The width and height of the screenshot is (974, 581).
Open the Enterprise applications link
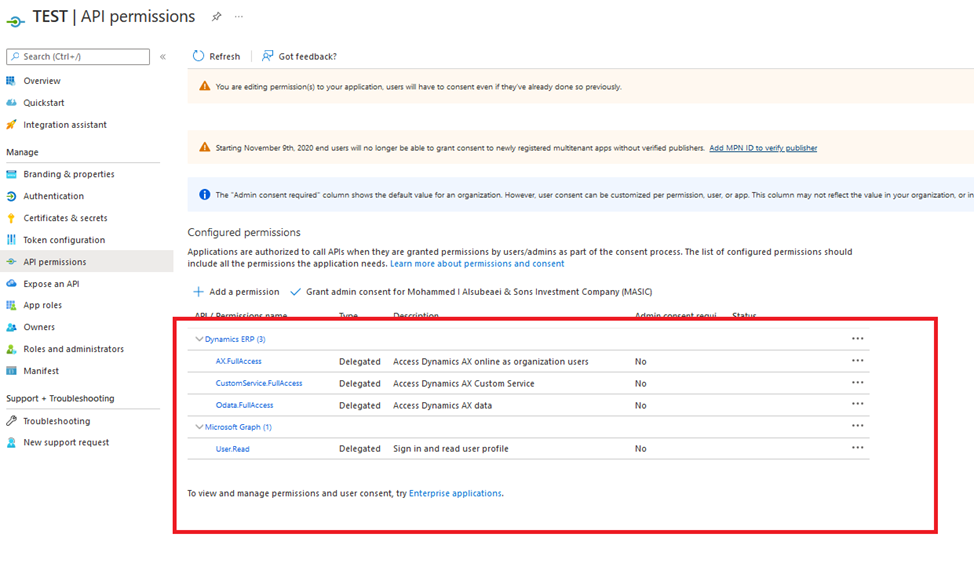click(455, 493)
